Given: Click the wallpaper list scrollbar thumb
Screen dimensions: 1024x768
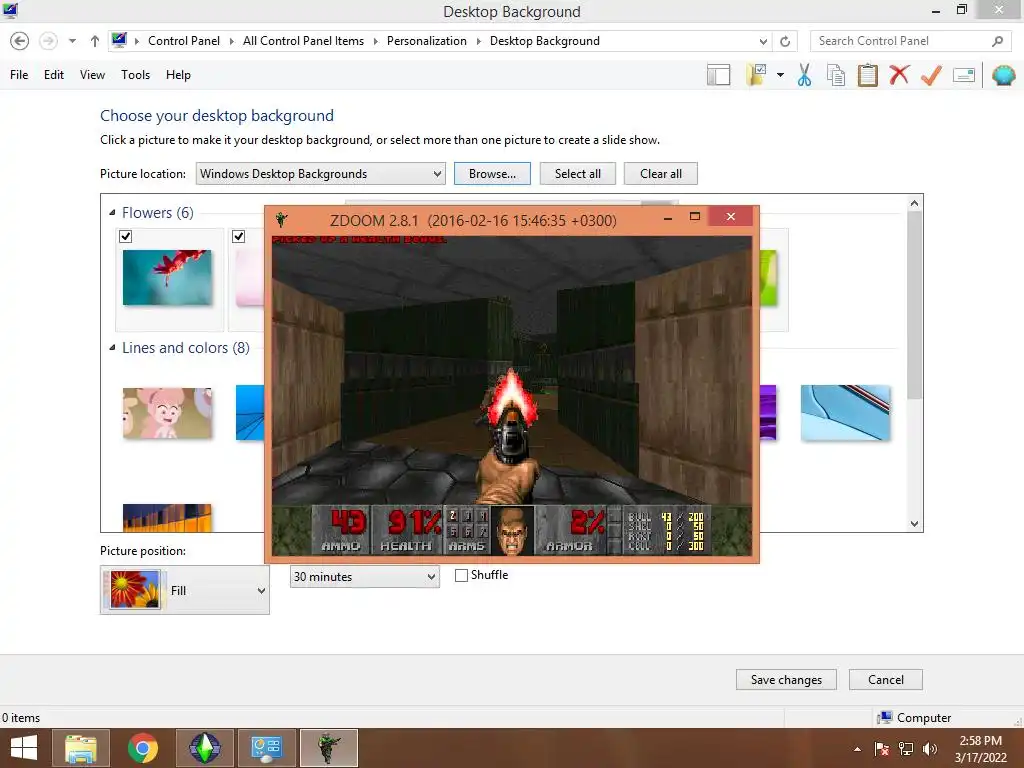Looking at the screenshot, I should pyautogui.click(x=914, y=305).
